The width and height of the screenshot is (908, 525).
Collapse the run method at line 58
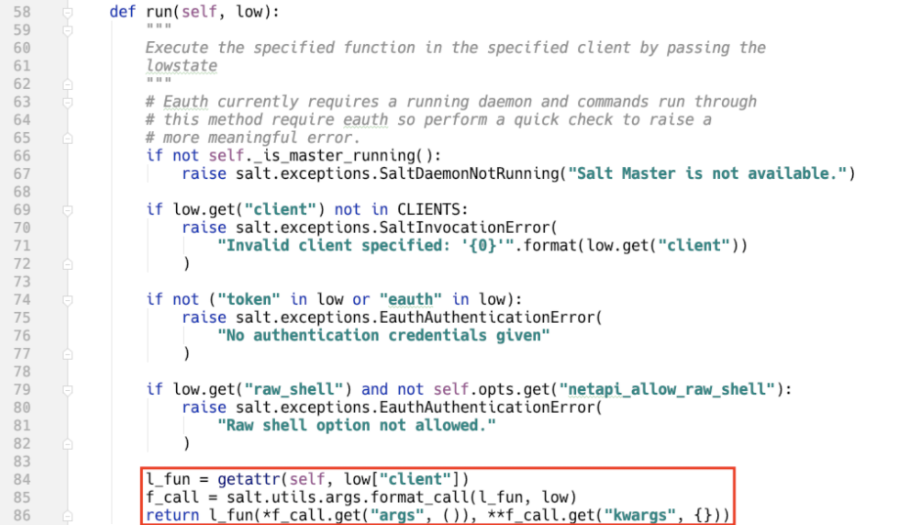coord(67,12)
